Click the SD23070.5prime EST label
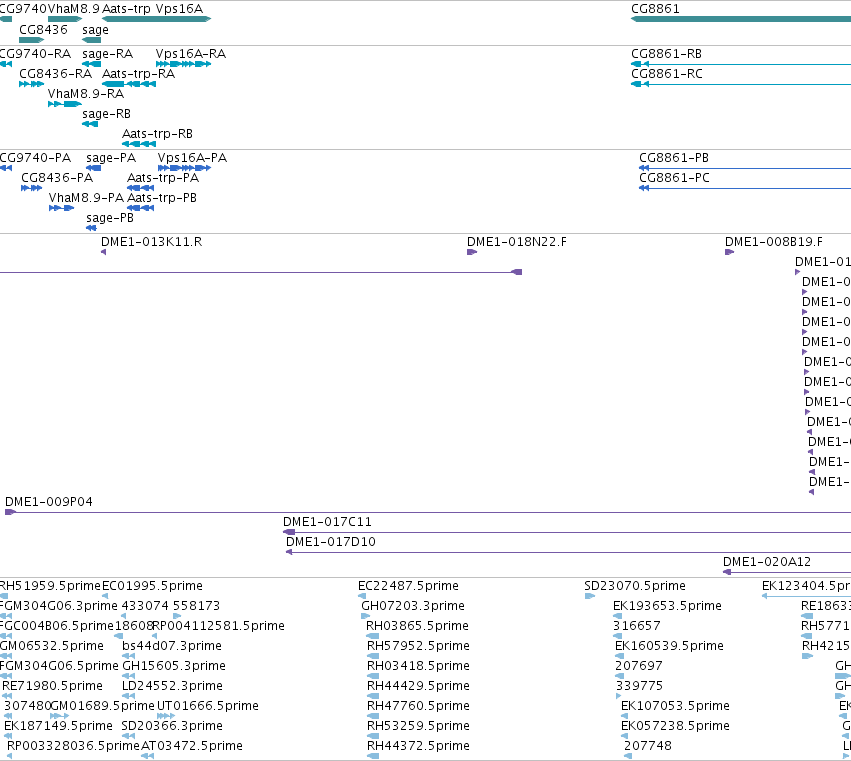 (635, 586)
